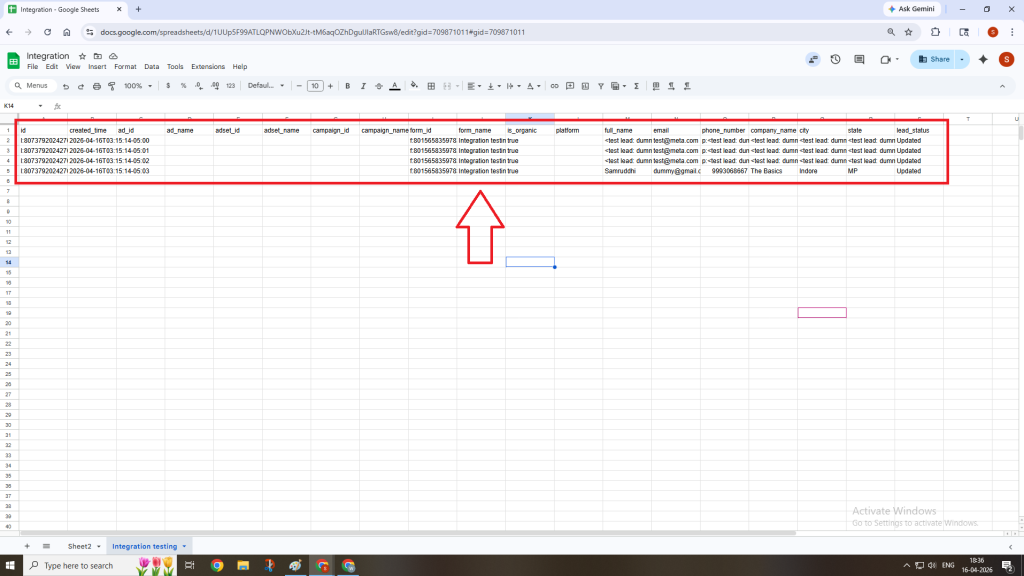1024x576 pixels.
Task: Toggle strikethrough formatting
Action: pos(379,86)
